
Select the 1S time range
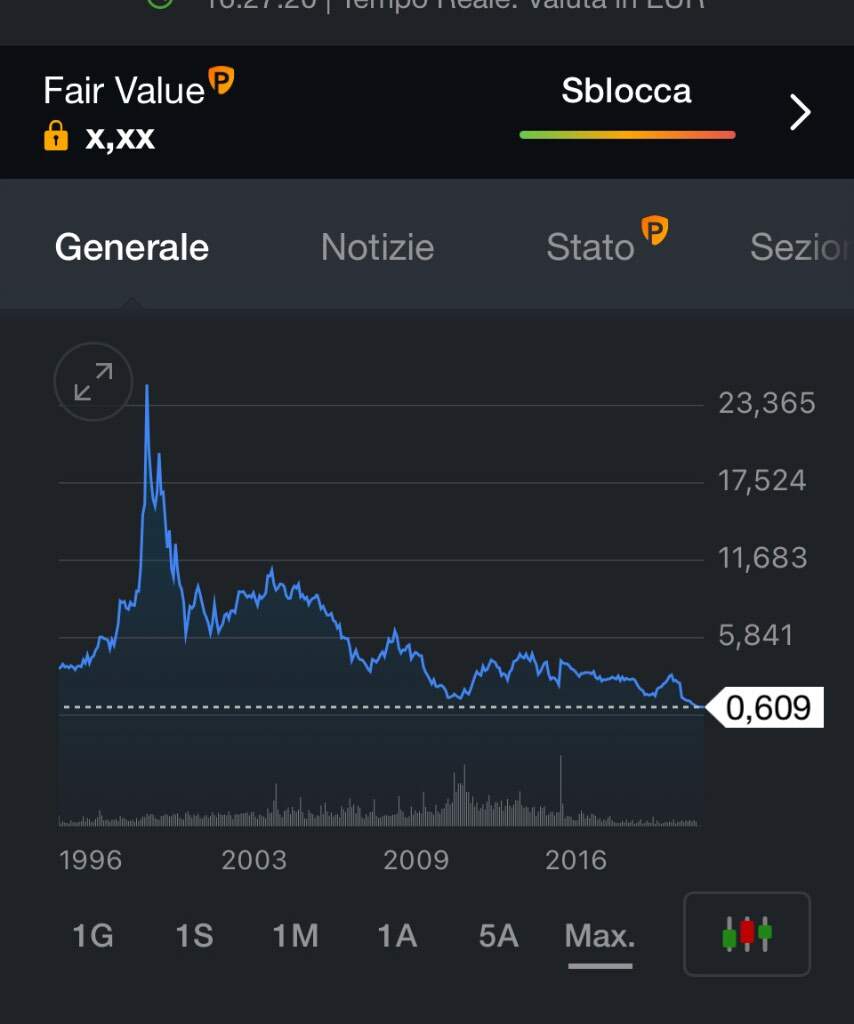pos(195,936)
